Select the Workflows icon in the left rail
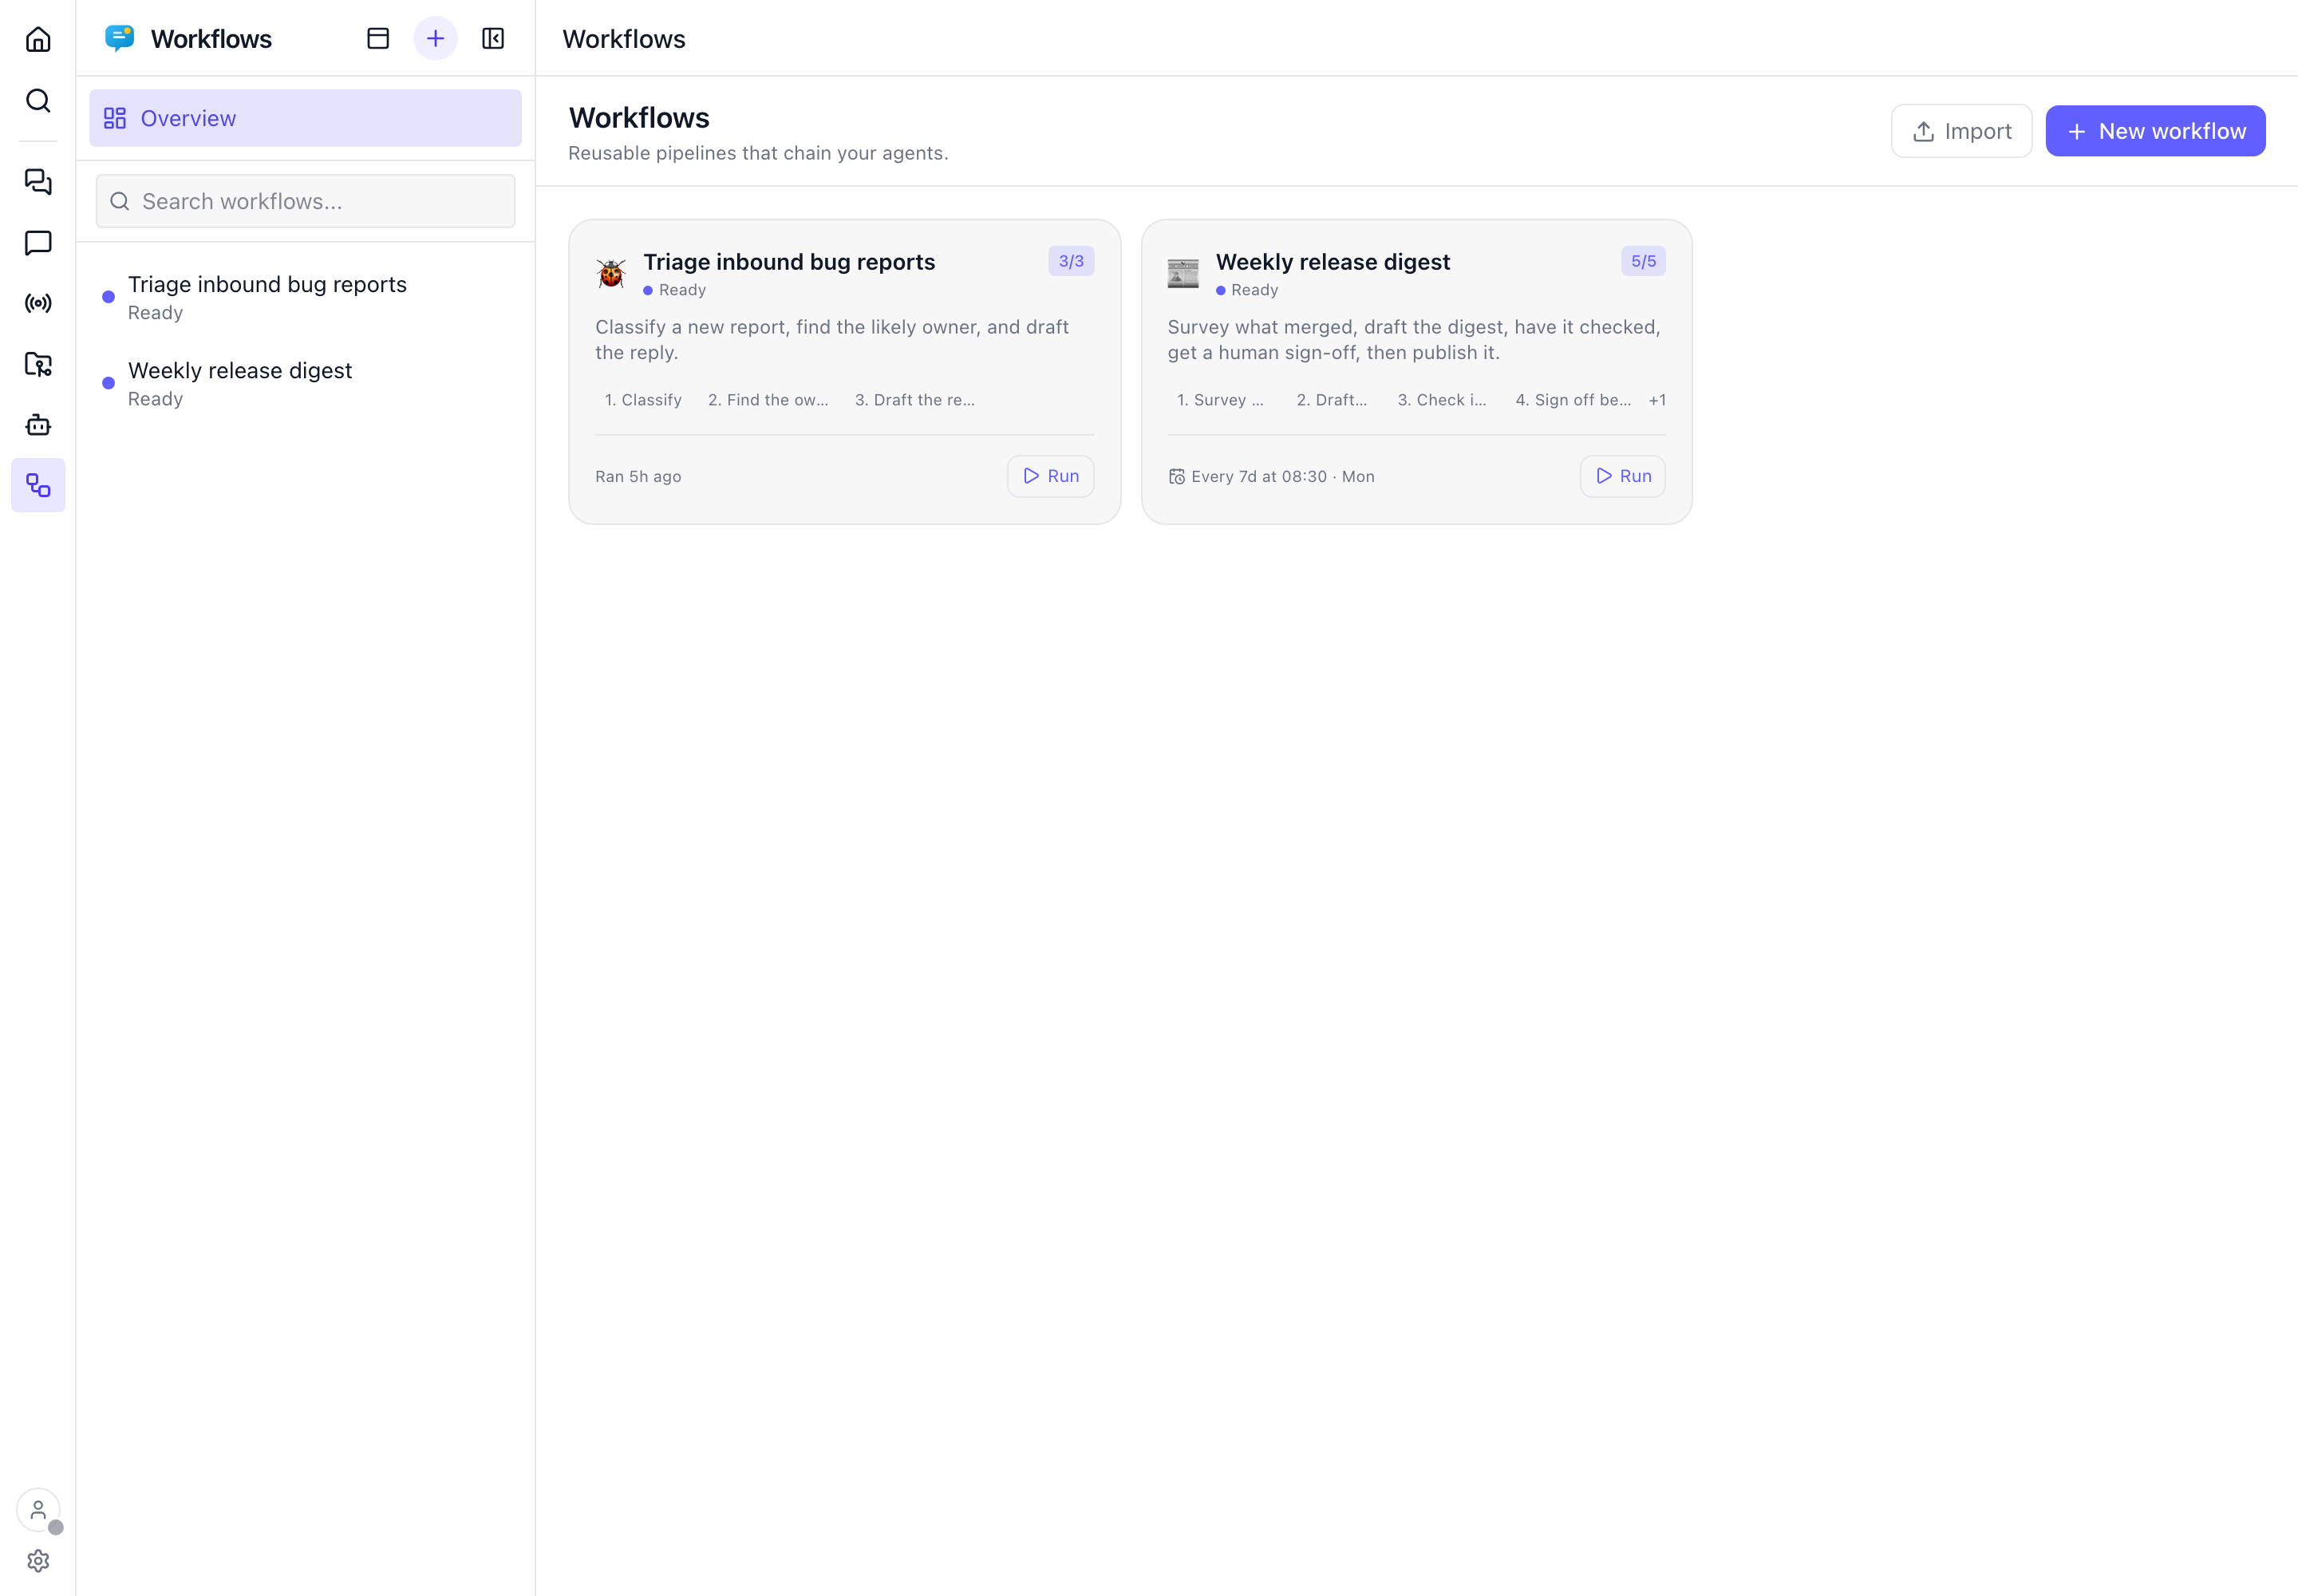 (38, 485)
